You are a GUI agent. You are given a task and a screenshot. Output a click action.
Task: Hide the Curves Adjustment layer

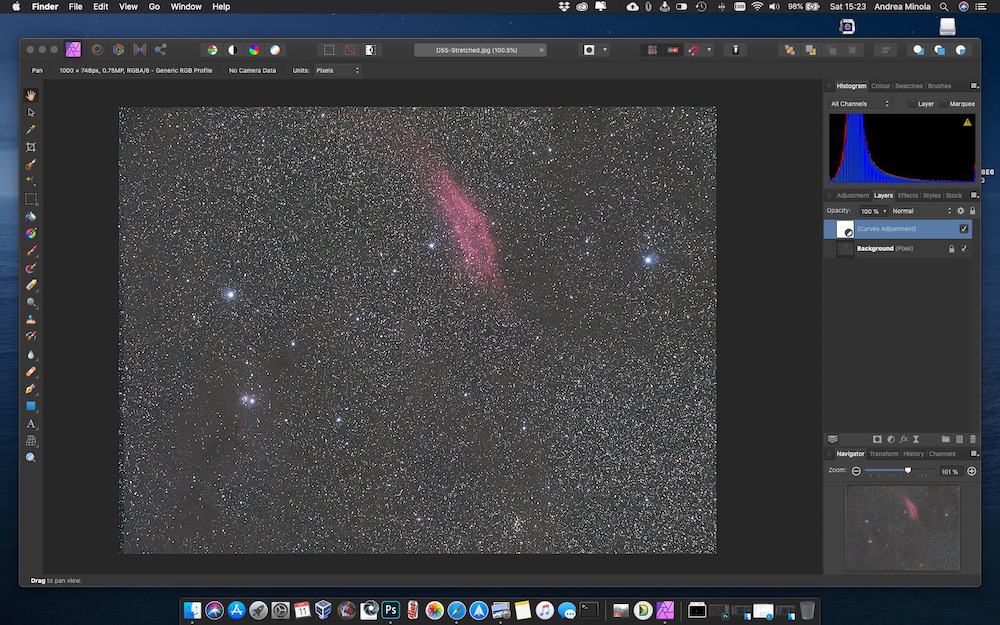click(x=963, y=229)
